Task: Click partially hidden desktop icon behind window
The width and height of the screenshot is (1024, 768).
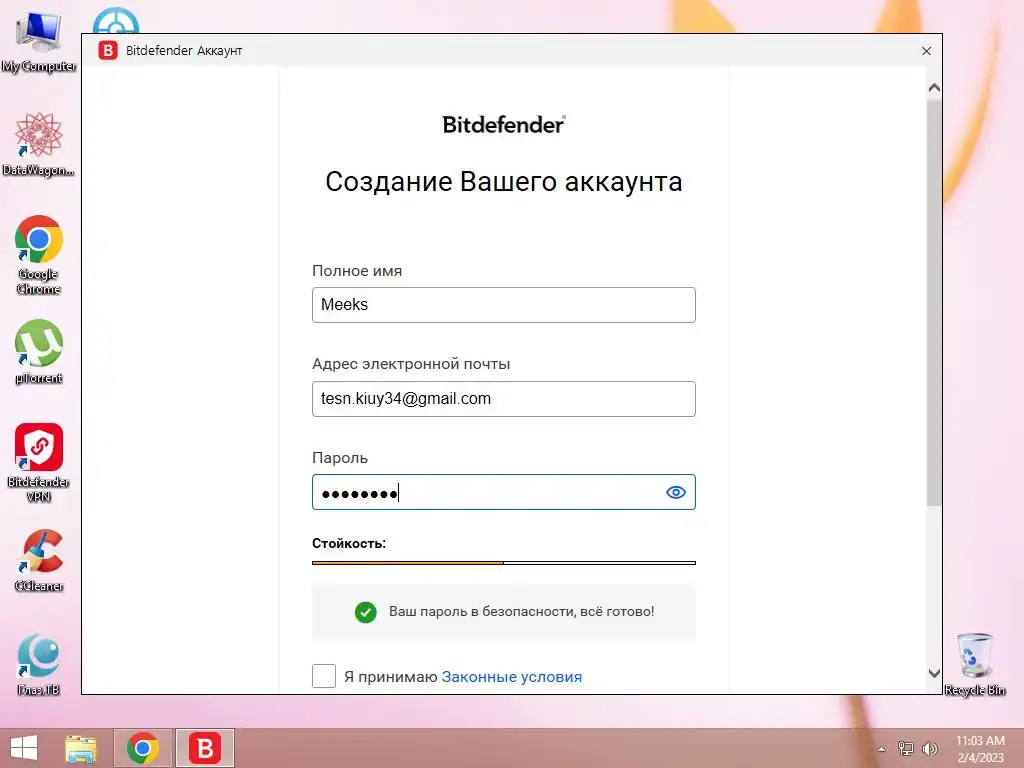Action: 116,21
